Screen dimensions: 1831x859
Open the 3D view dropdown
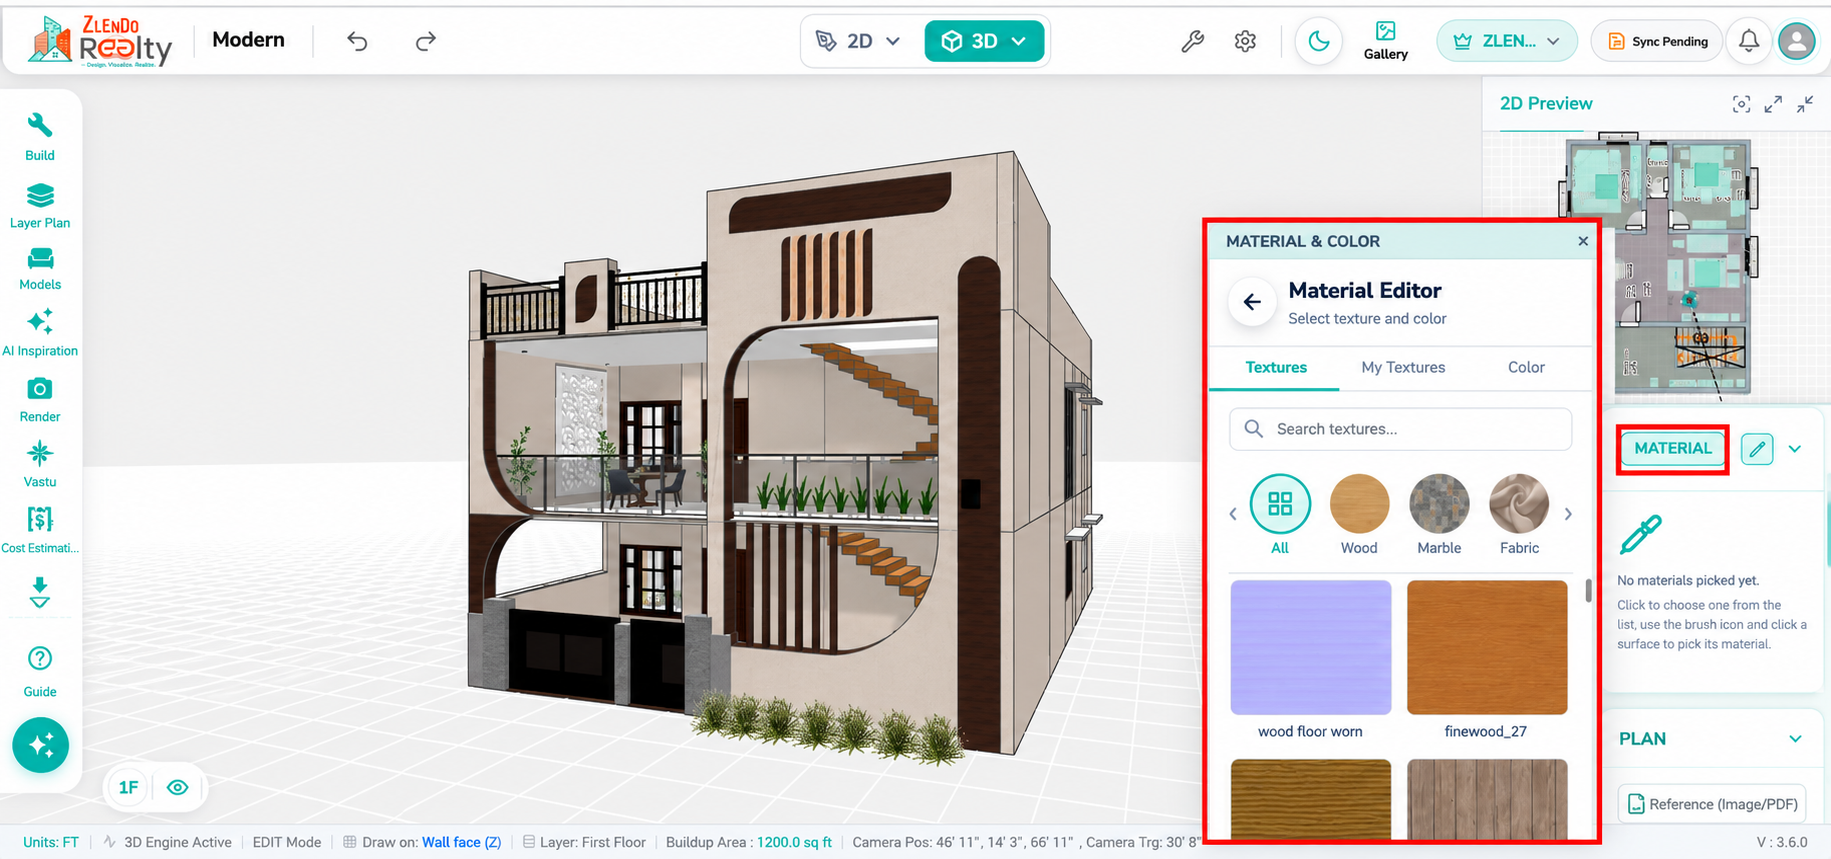pos(985,41)
